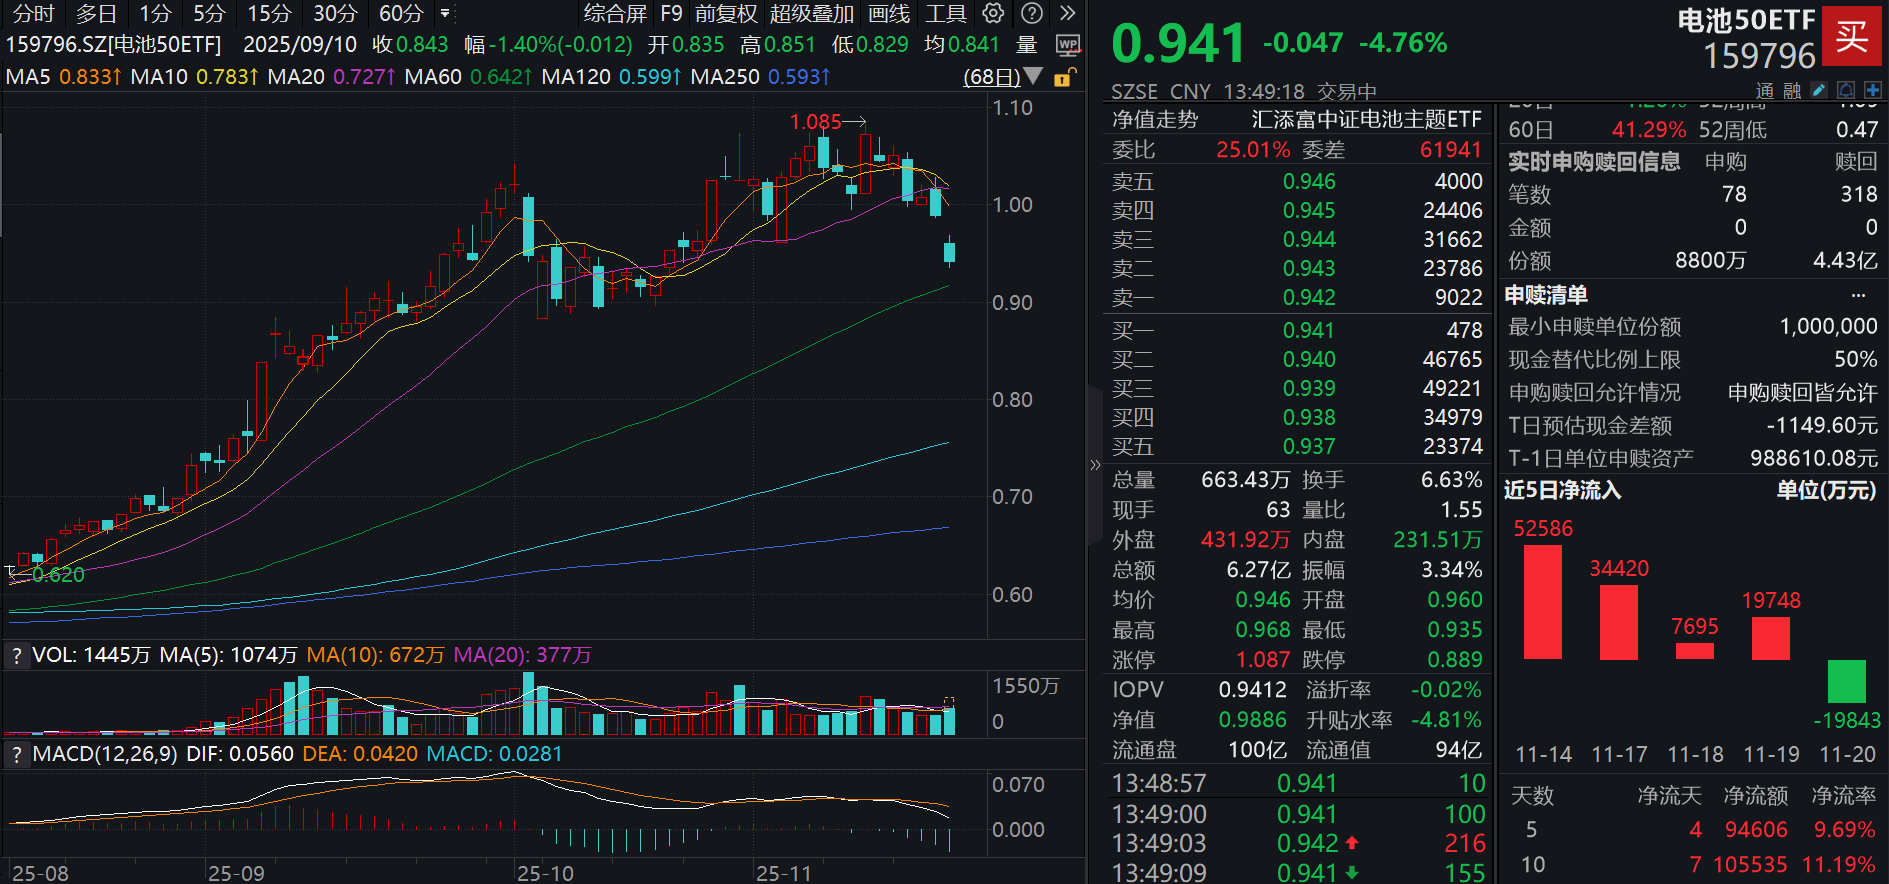
Task: Expand more toolbar options double-chevron
Action: 1068,13
